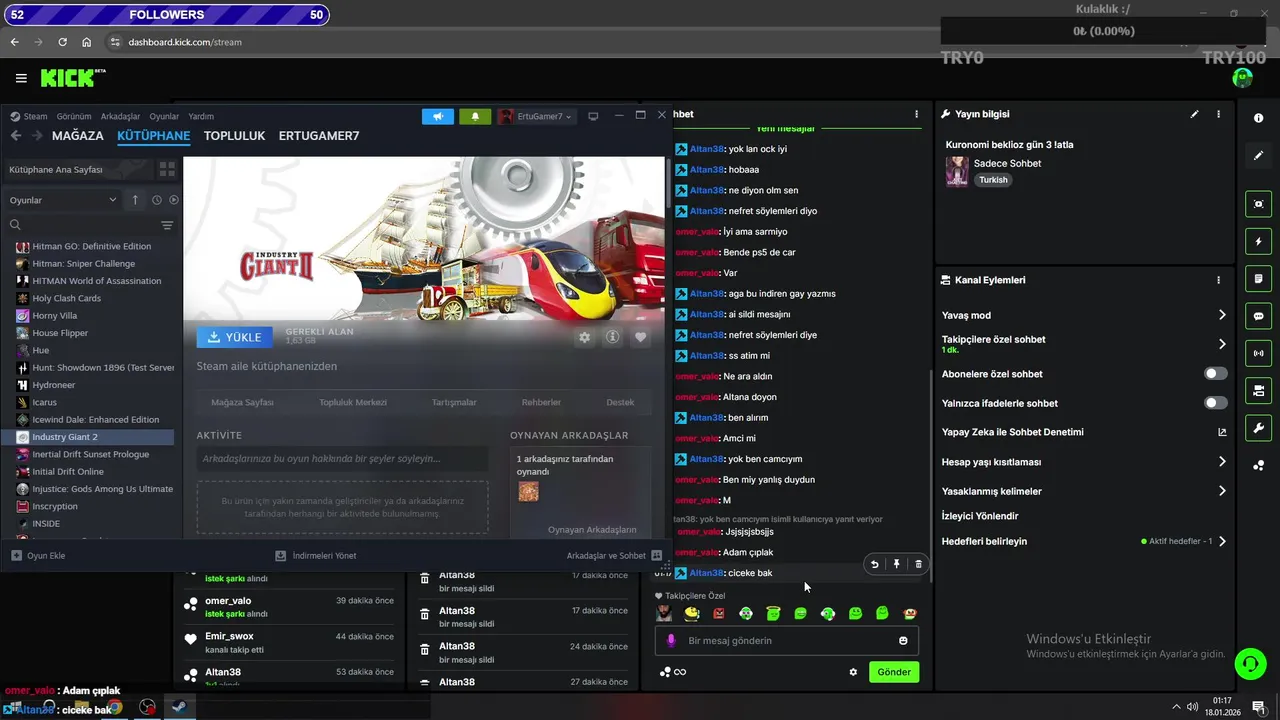This screenshot has width=1280, height=720.
Task: Open volume control in system tray
Action: tap(1192, 707)
